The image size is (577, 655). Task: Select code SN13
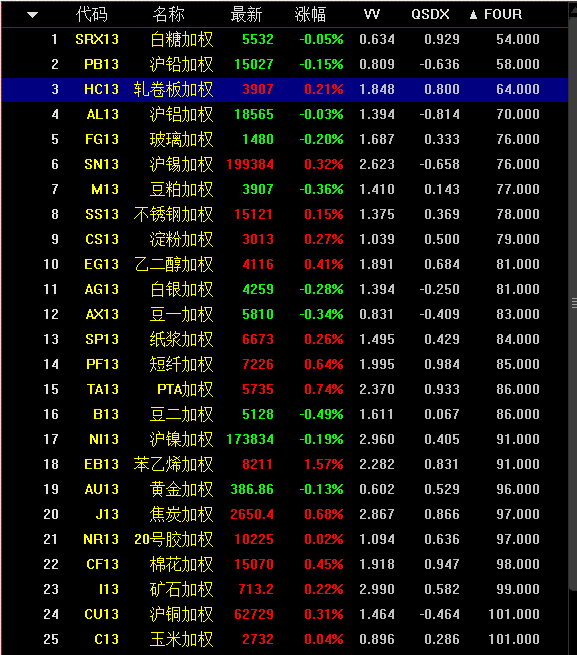coord(101,164)
